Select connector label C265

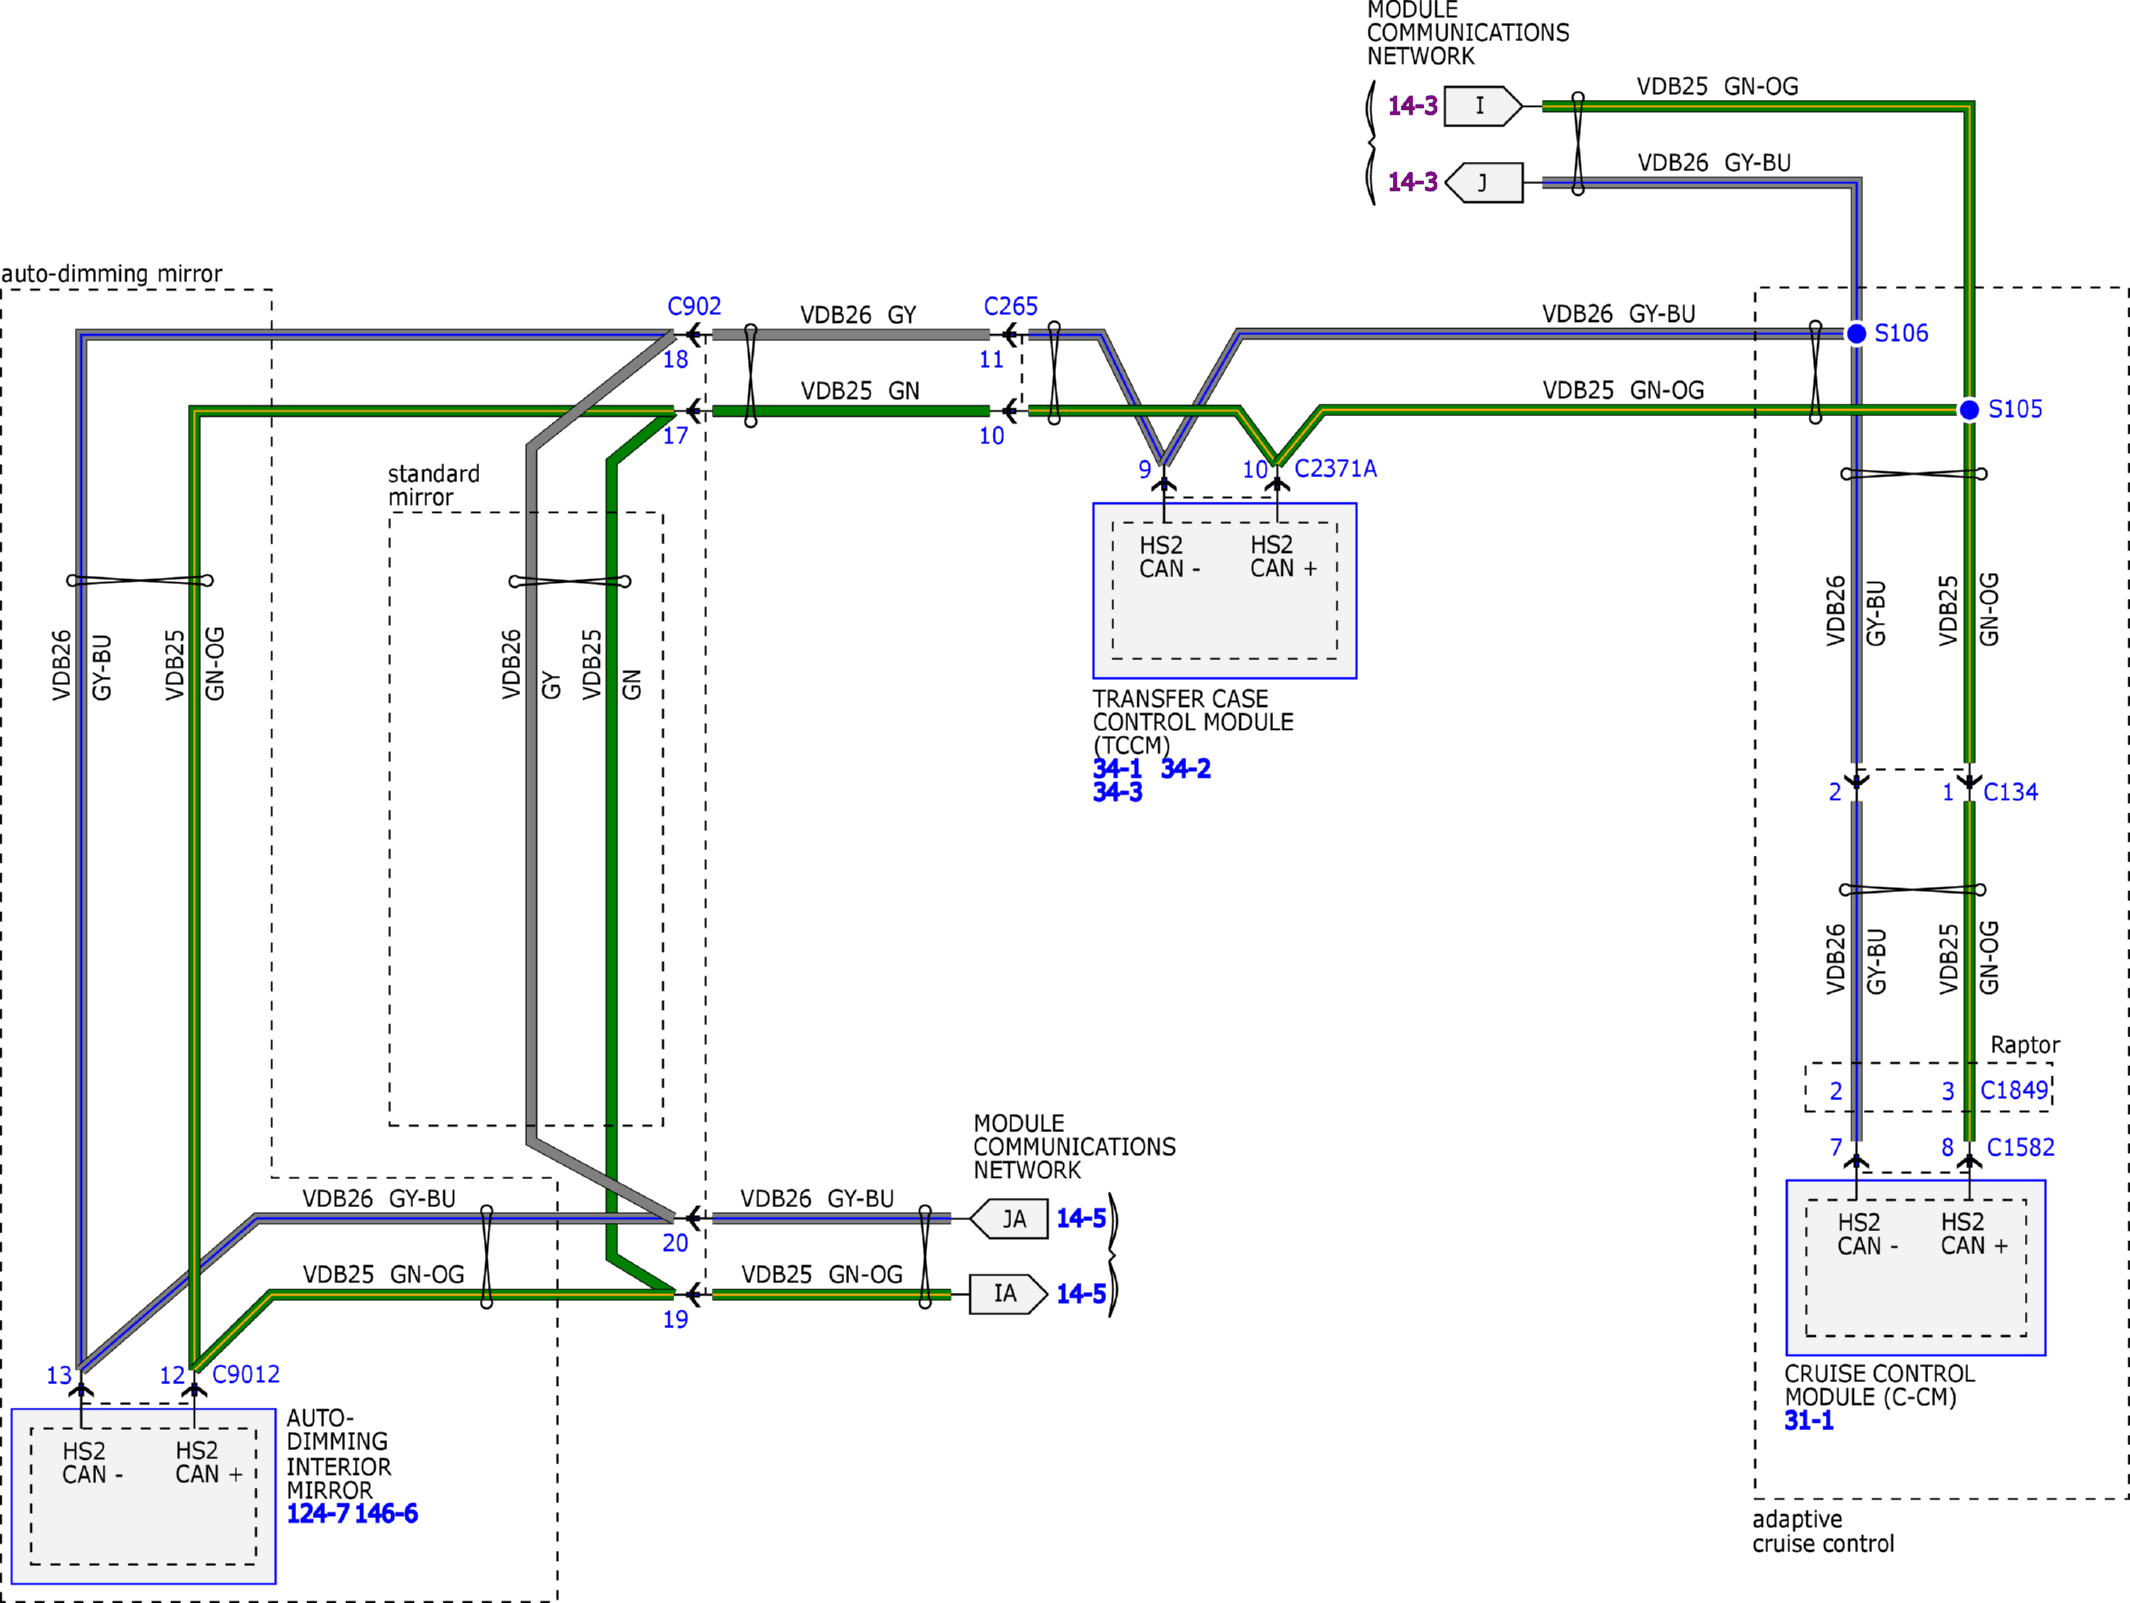tap(1010, 306)
